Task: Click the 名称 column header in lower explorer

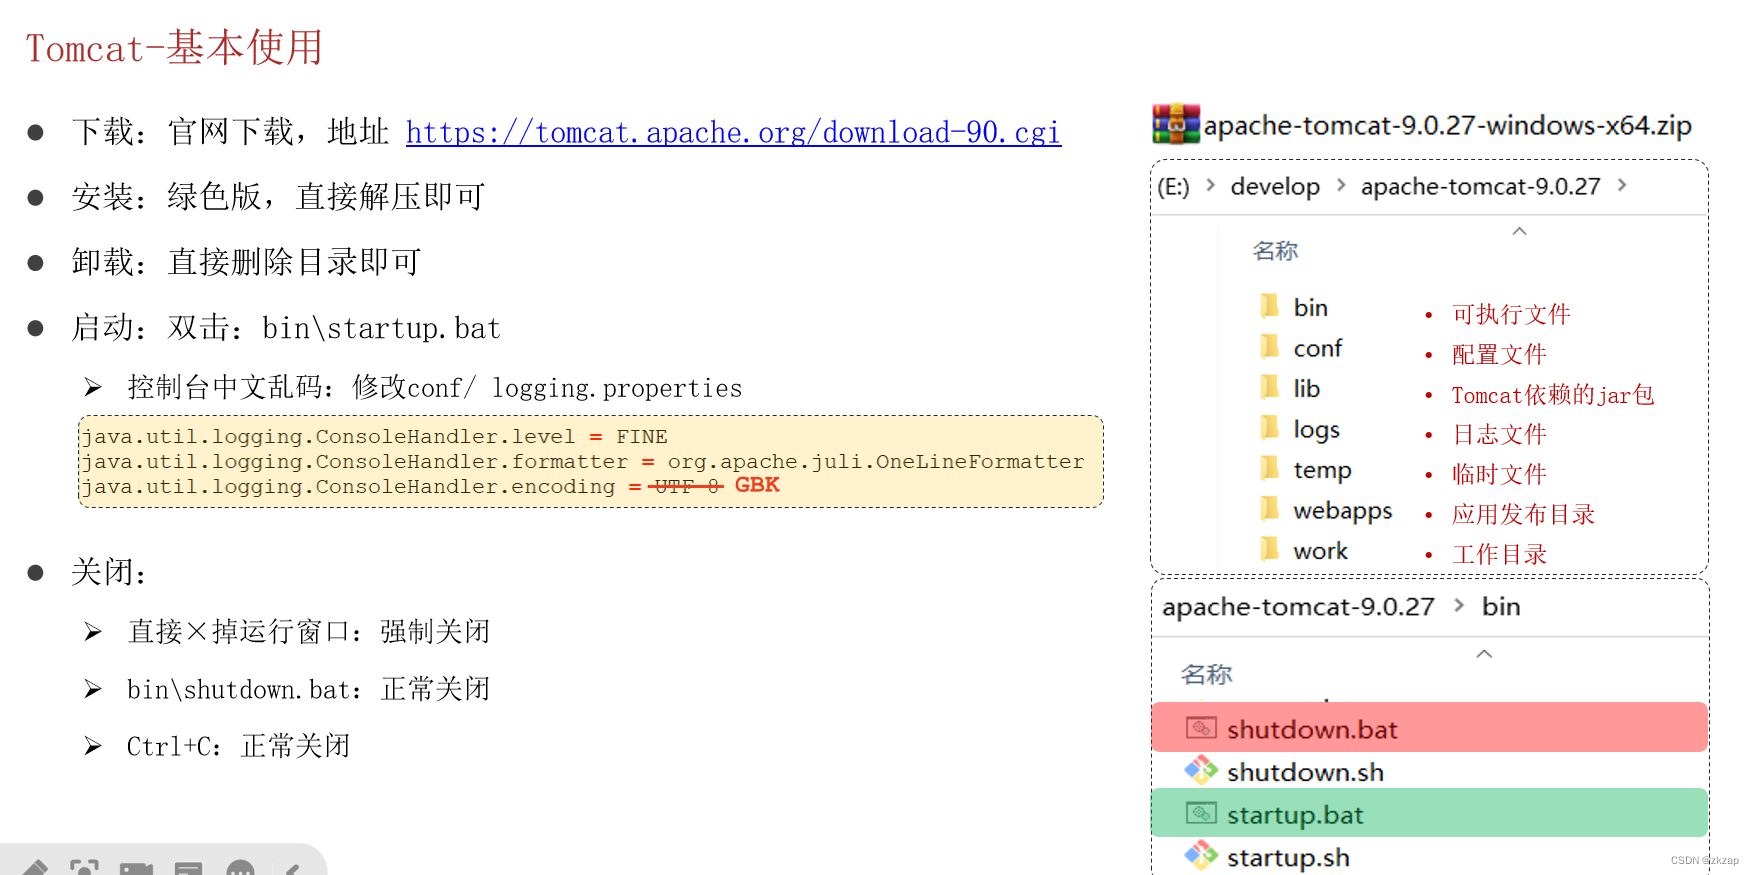Action: pos(1206,675)
